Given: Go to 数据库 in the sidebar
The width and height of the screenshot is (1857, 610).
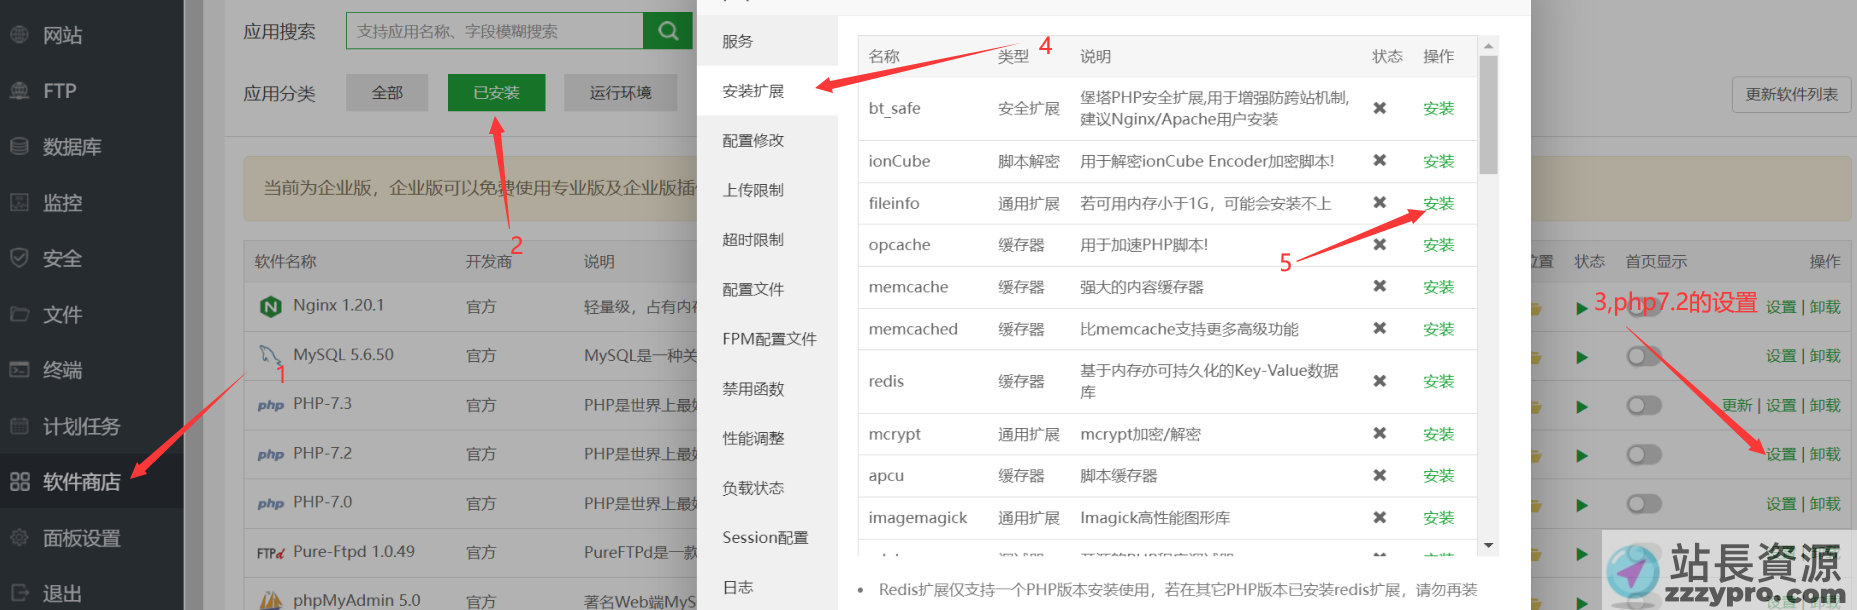Looking at the screenshot, I should (72, 147).
